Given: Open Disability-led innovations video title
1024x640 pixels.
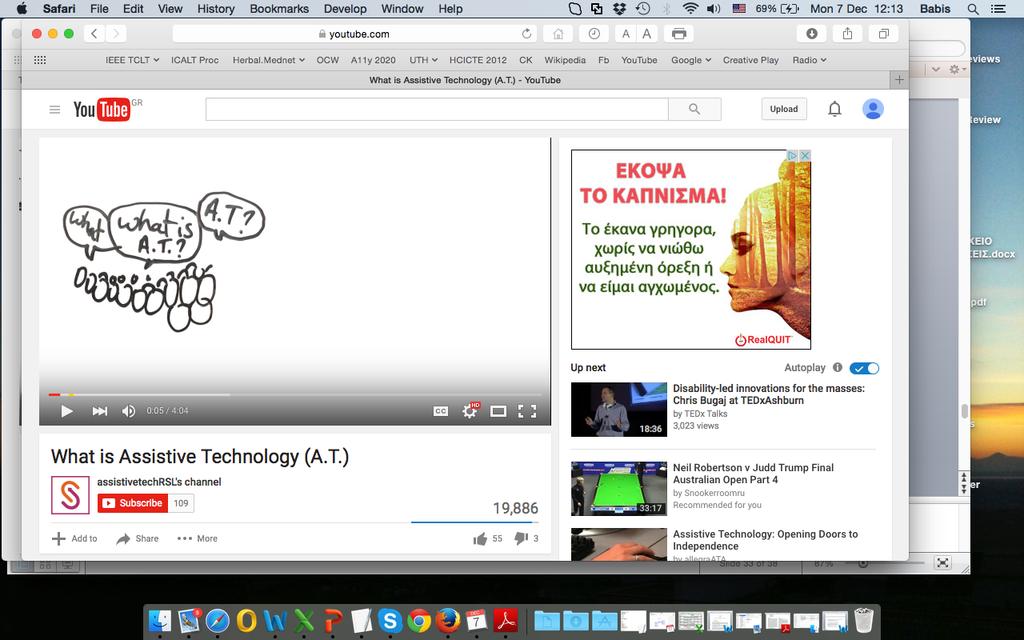Looking at the screenshot, I should point(769,394).
